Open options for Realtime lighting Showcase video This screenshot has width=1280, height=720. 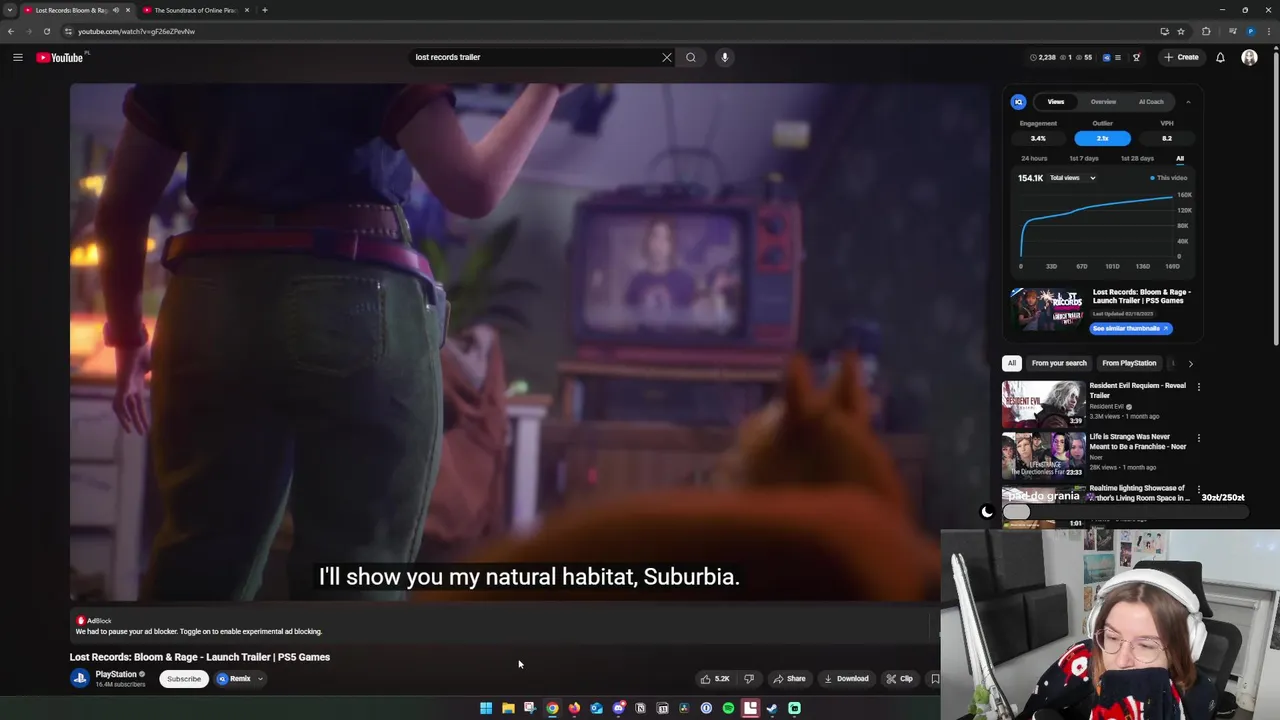pyautogui.click(x=1199, y=490)
